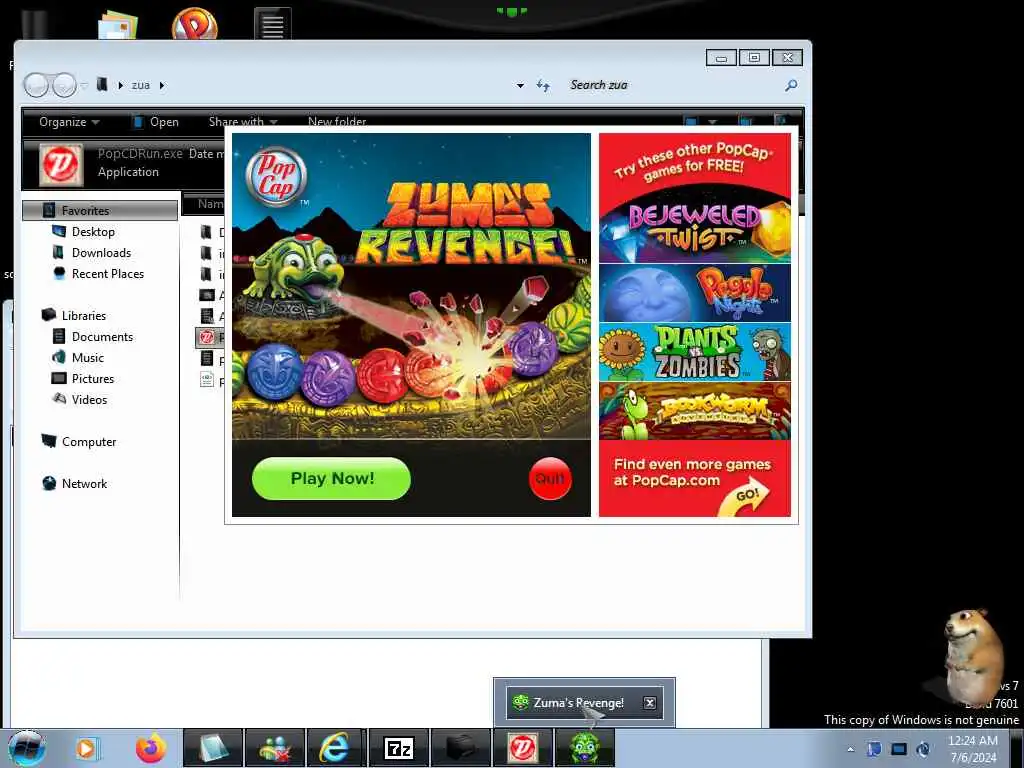Open 7-Zip from the taskbar

pos(398,748)
